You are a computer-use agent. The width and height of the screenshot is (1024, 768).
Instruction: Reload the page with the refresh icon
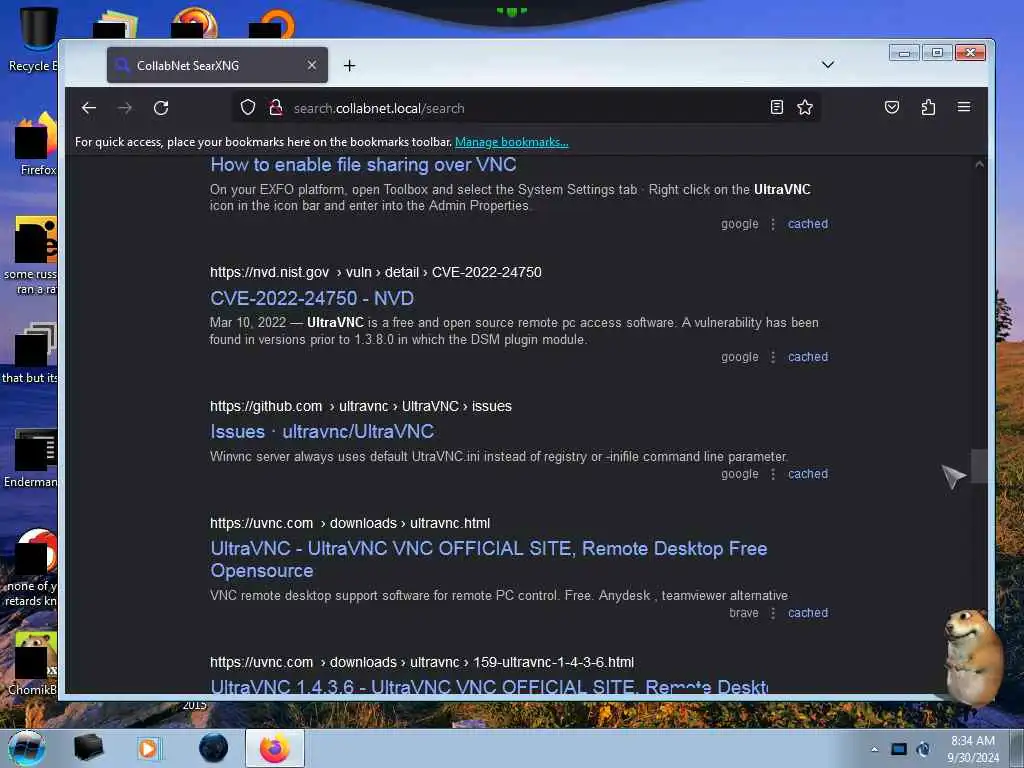(x=161, y=108)
